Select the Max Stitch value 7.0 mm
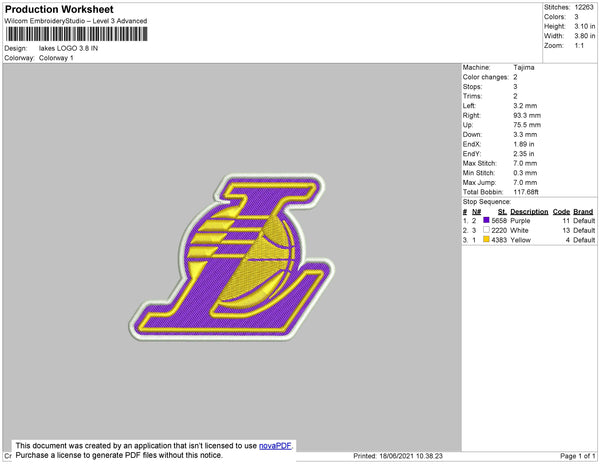Screen dimensions: 600x464 coord(525,163)
